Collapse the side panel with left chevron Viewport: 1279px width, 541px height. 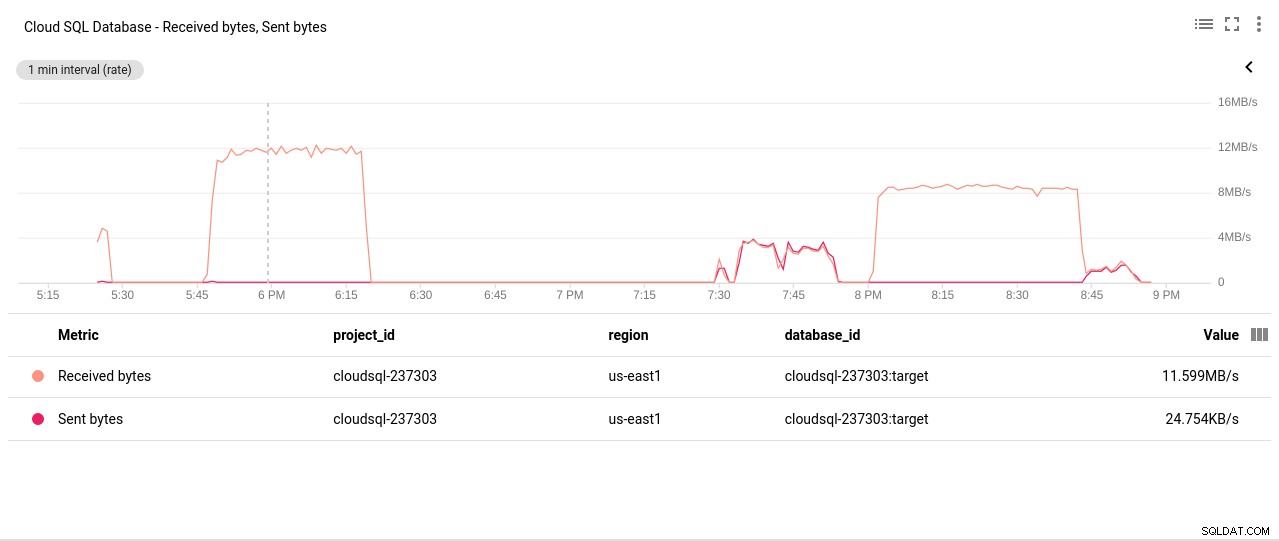1249,67
